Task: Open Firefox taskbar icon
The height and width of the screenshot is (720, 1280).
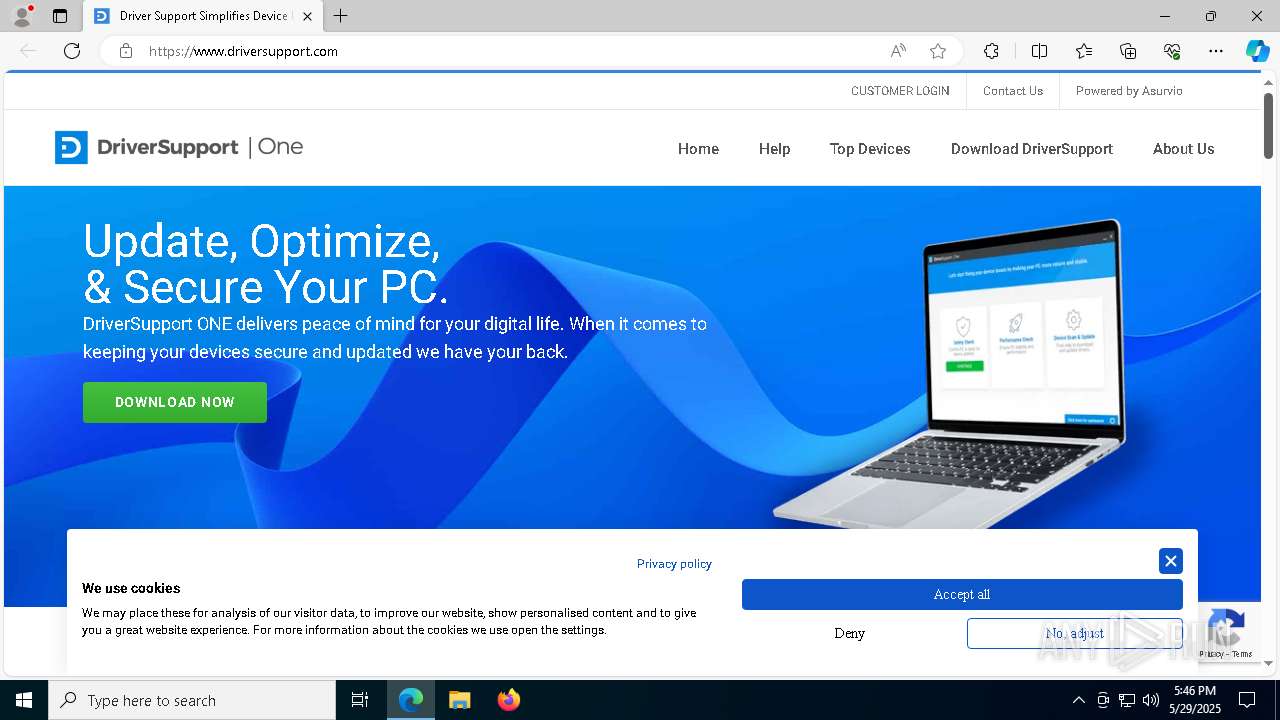Action: [509, 700]
